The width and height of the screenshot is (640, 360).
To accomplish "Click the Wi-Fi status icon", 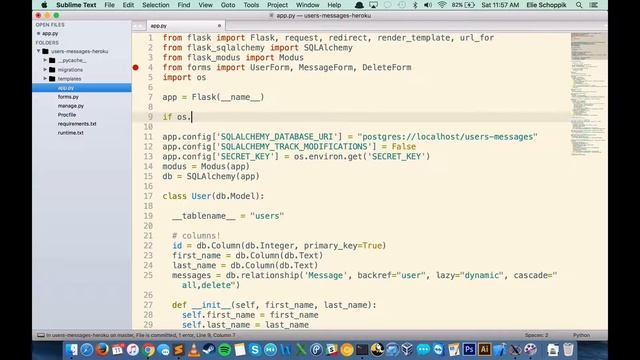I will [442, 5].
